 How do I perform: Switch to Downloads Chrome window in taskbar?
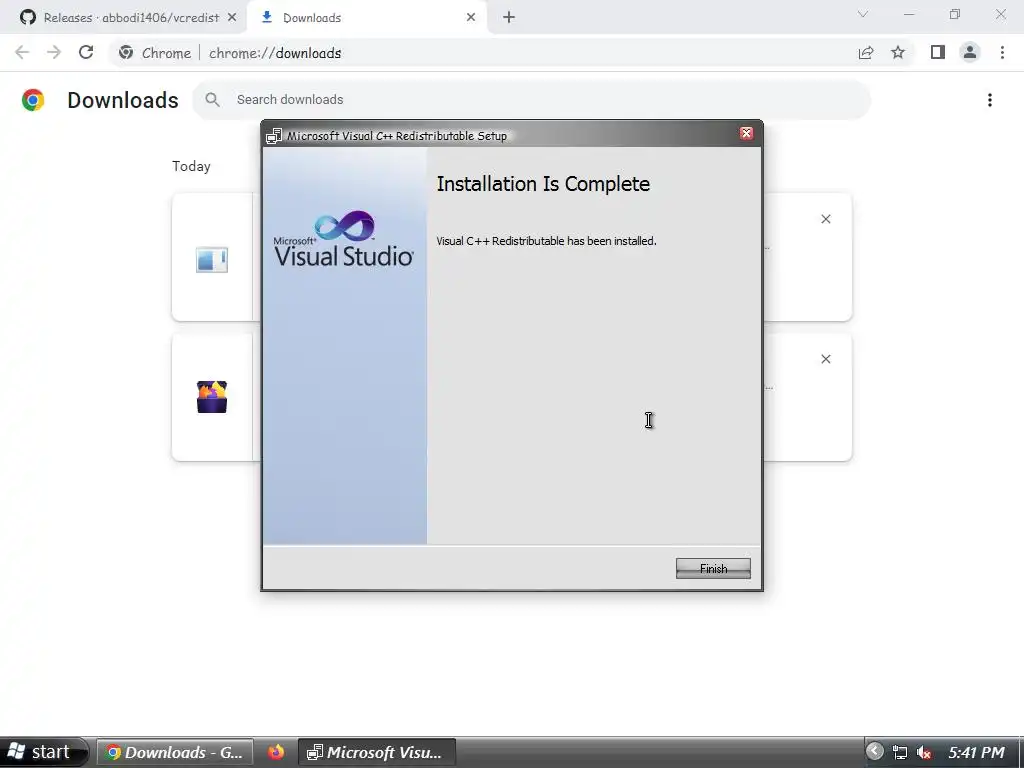coord(175,752)
